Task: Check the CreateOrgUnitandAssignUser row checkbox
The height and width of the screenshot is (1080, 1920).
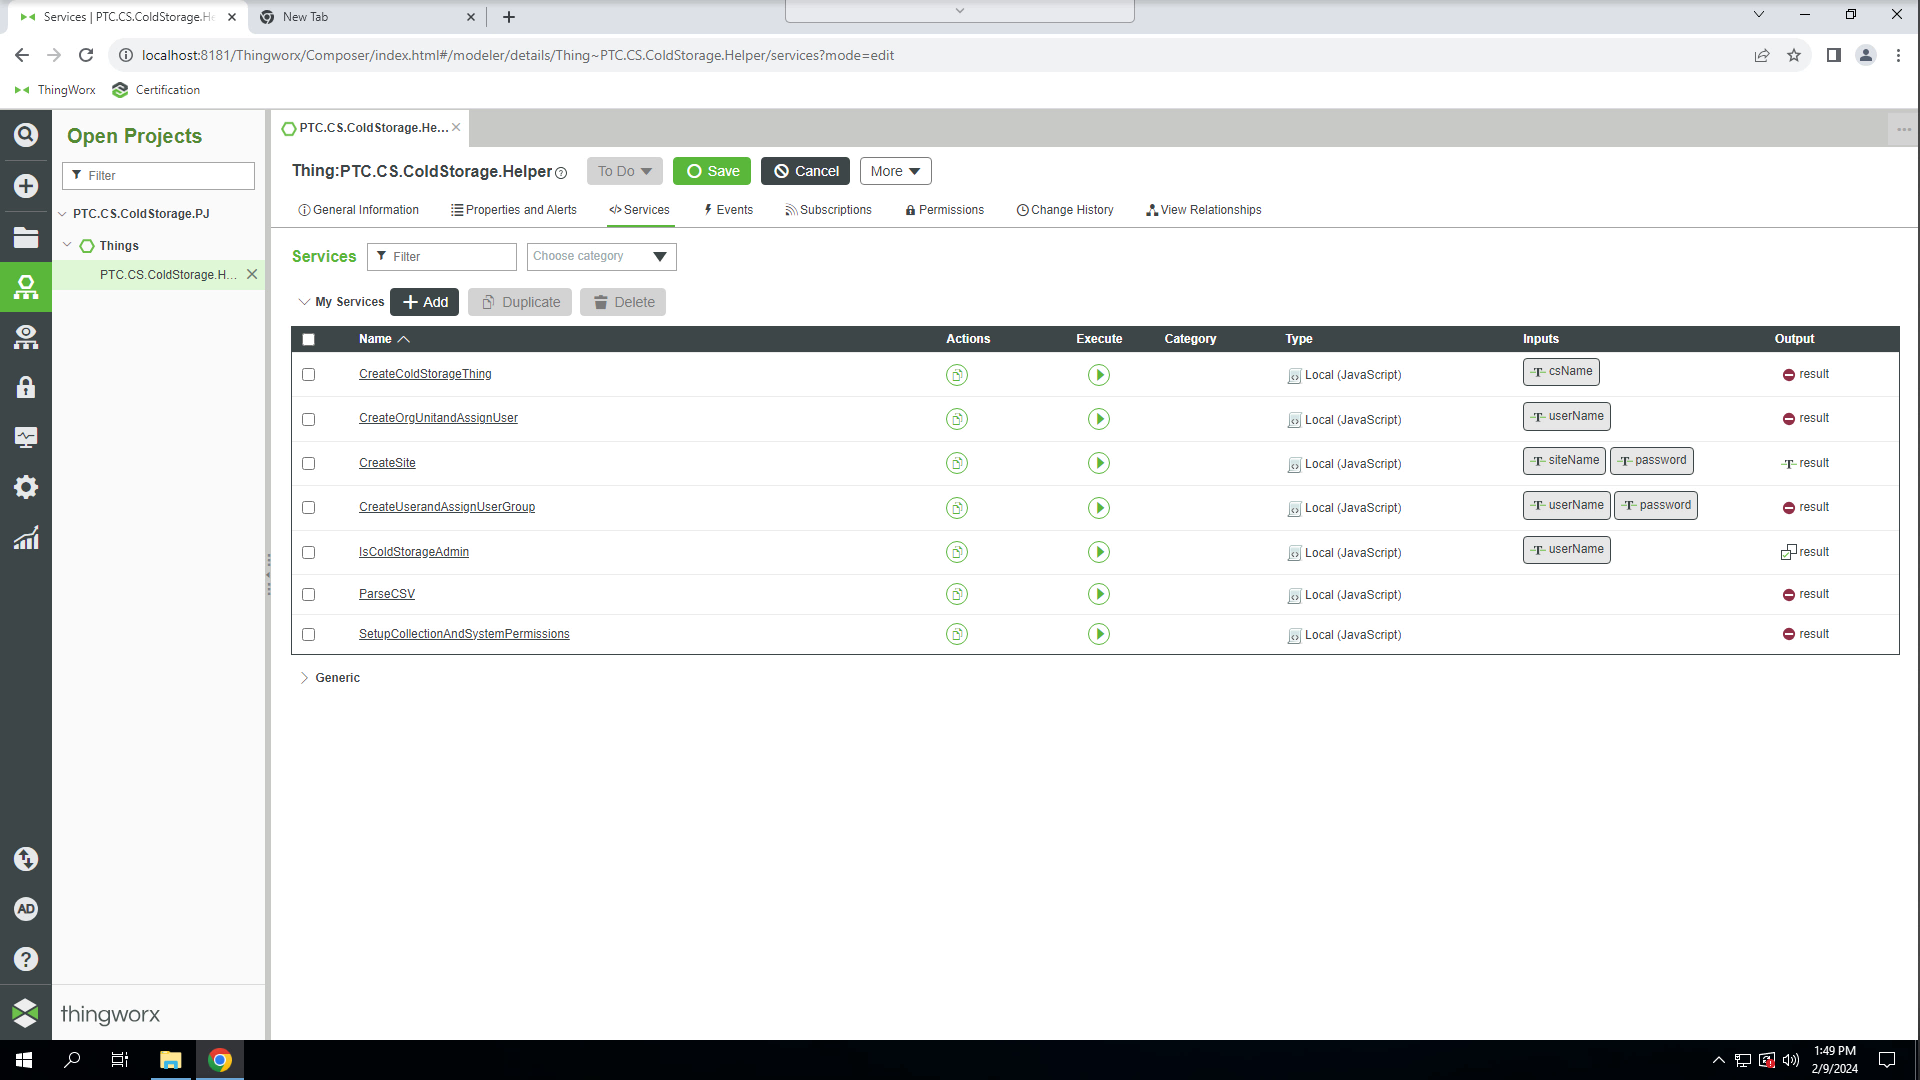Action: coord(308,419)
